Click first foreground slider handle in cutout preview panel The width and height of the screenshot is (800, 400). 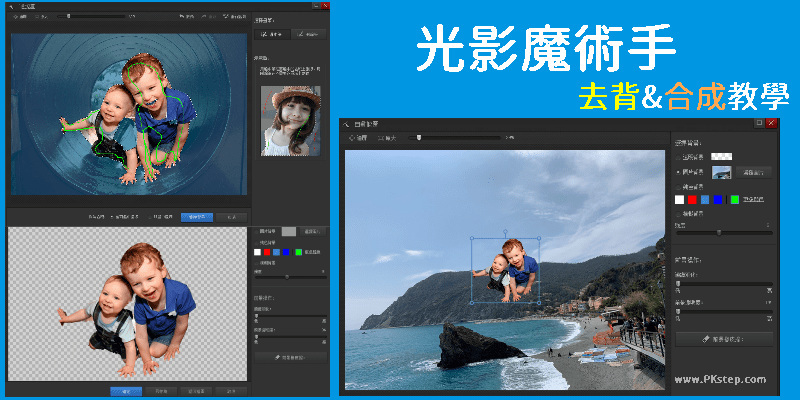(257, 316)
